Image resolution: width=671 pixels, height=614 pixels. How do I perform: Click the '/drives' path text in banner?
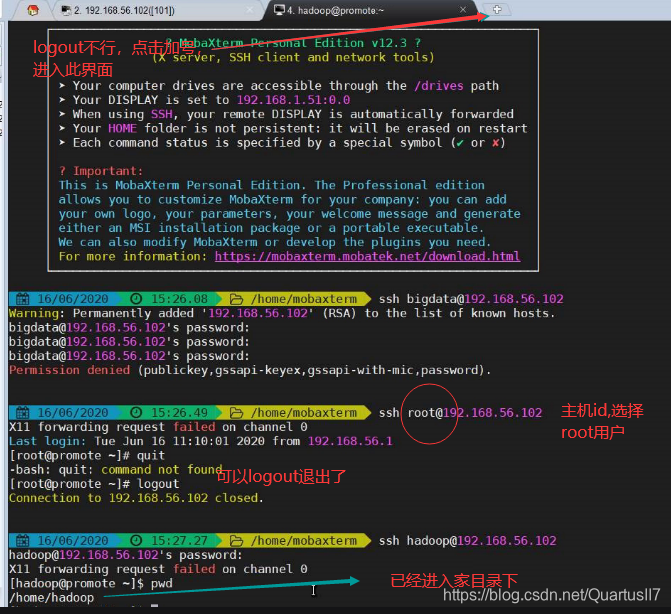pyautogui.click(x=439, y=86)
